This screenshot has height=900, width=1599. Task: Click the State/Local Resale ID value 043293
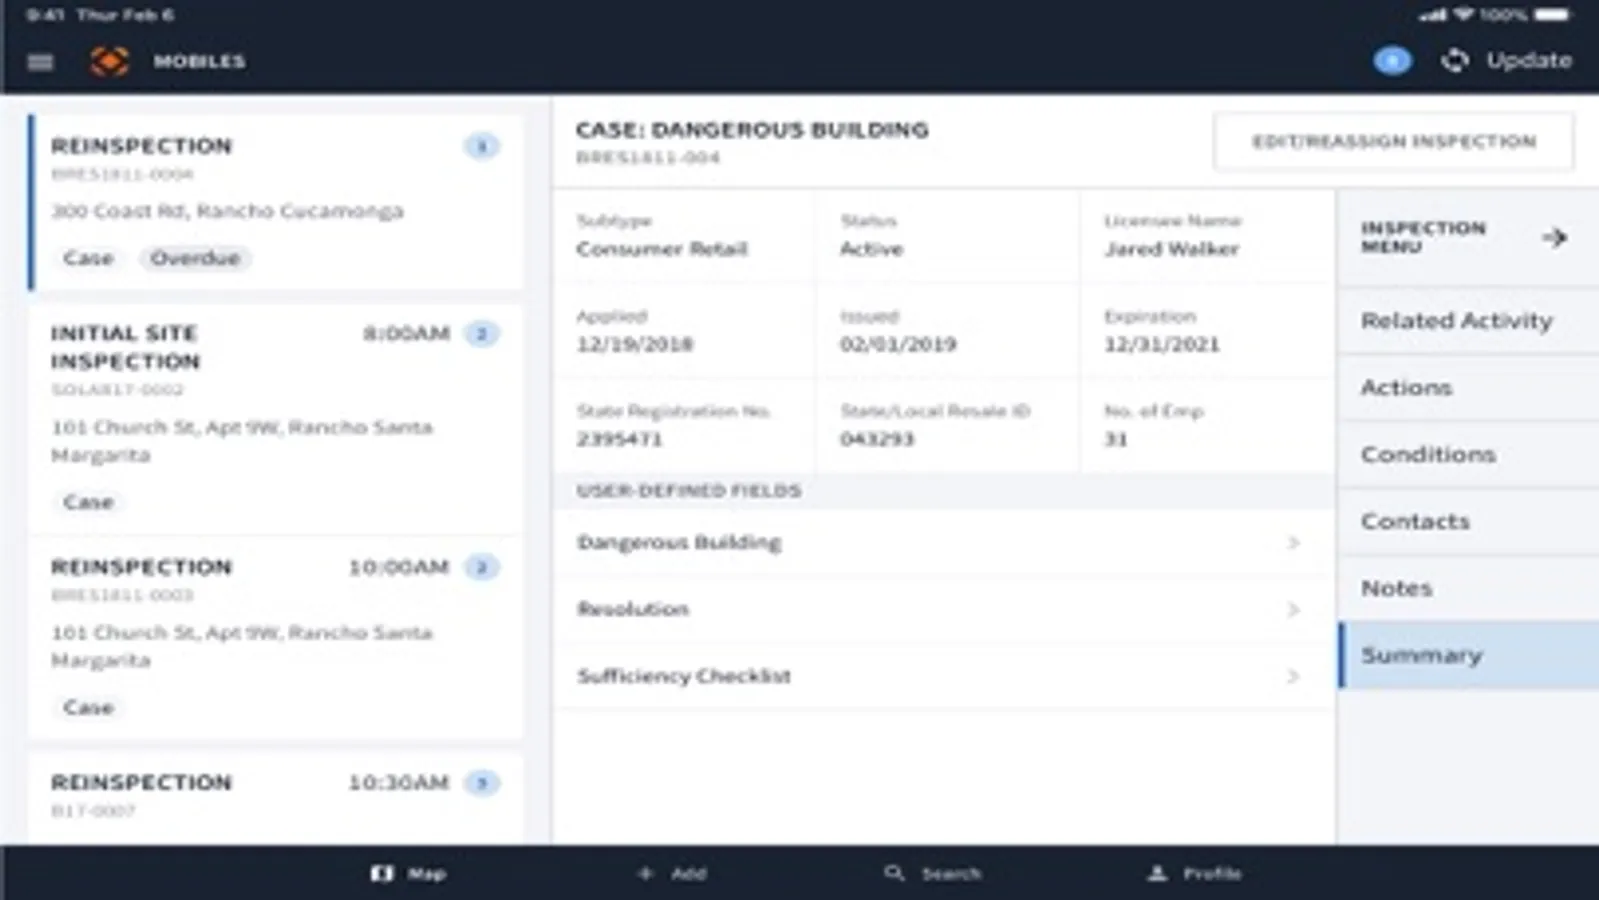pos(877,439)
